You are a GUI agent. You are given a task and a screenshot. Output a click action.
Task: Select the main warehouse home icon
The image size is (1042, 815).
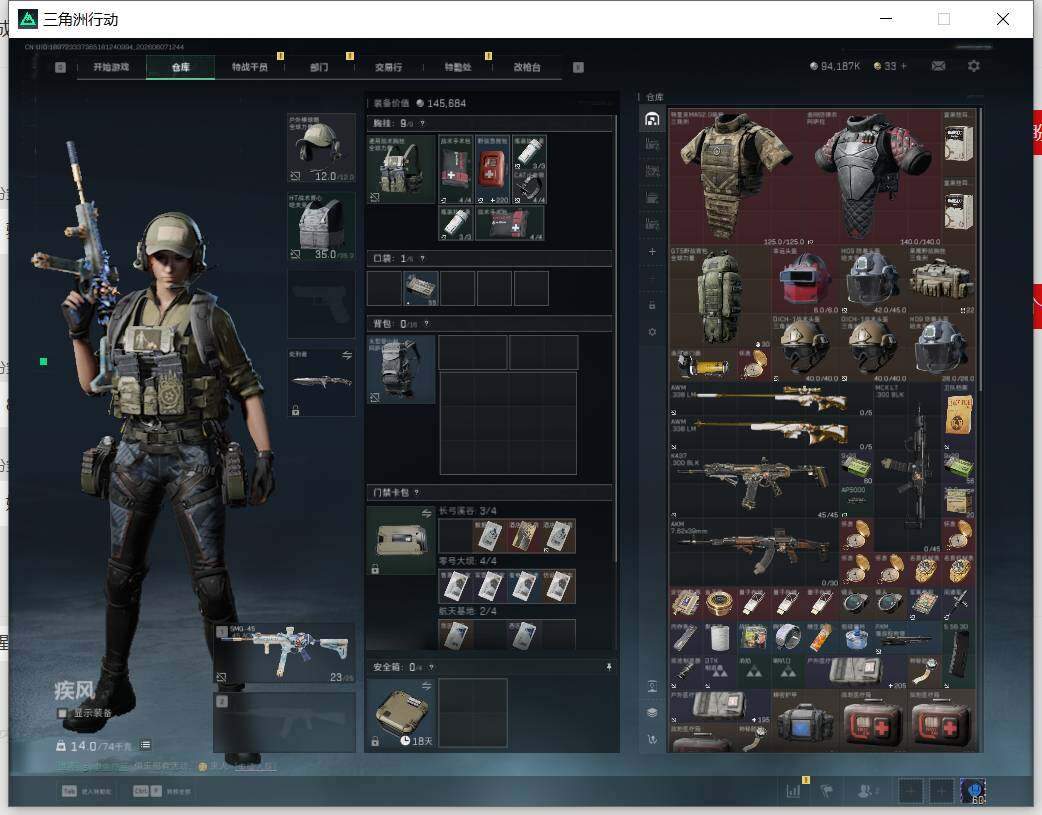click(x=652, y=120)
